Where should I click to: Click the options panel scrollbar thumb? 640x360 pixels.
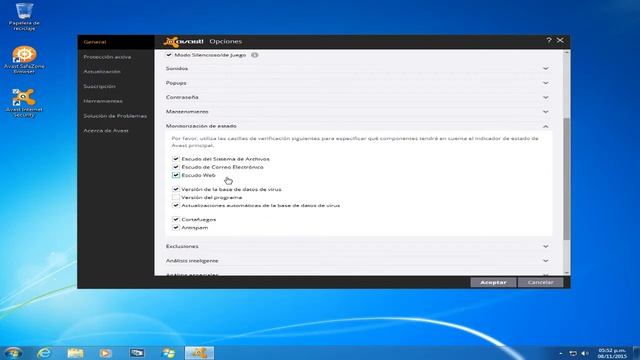click(567, 179)
